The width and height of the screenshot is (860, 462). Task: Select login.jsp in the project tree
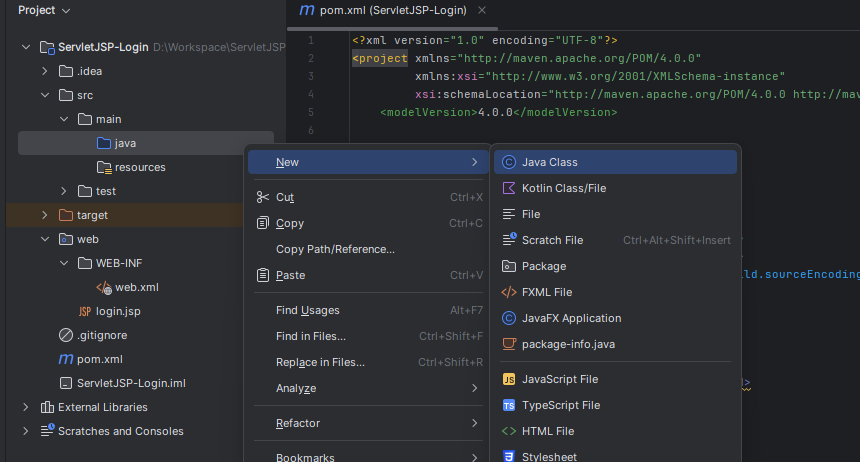pyautogui.click(x=117, y=311)
